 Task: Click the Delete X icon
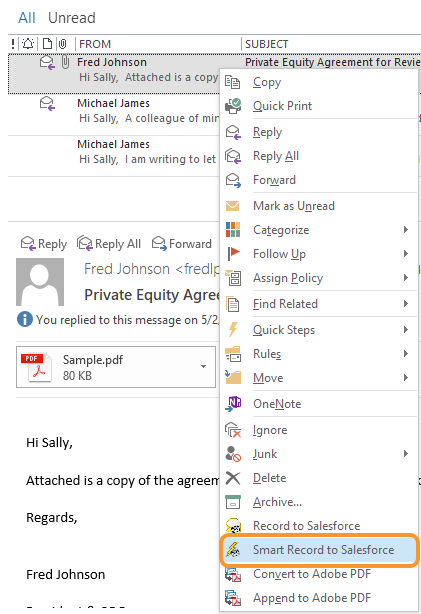coord(233,478)
